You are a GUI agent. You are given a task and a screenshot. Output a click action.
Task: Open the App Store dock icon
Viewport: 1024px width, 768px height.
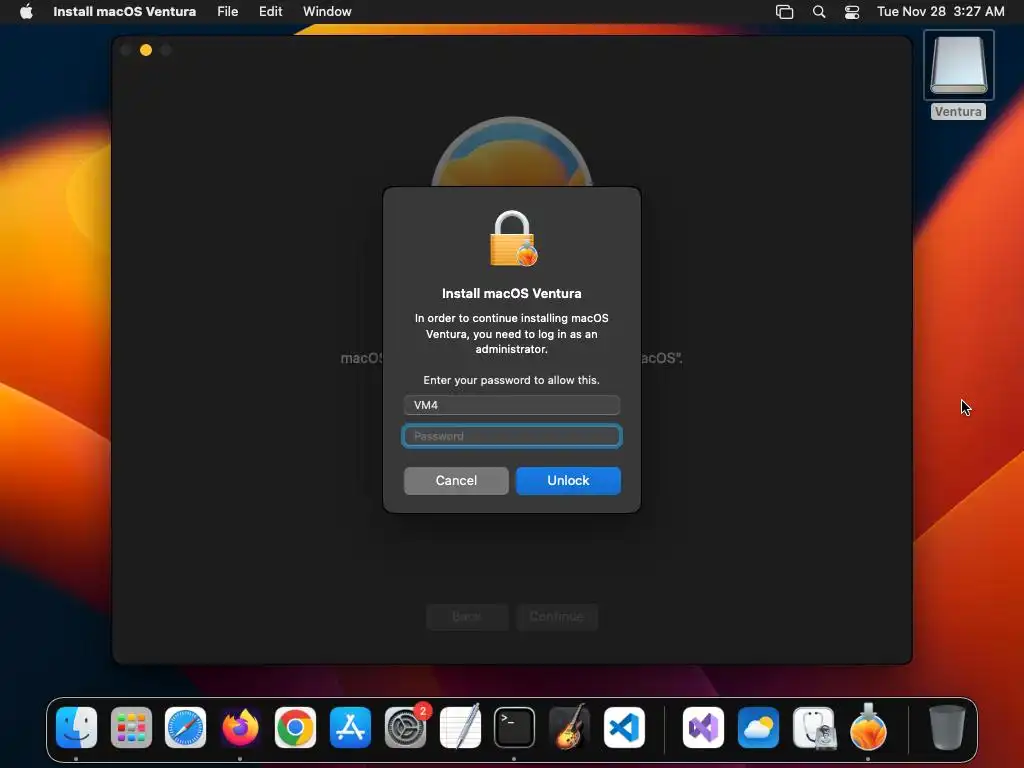pyautogui.click(x=350, y=728)
